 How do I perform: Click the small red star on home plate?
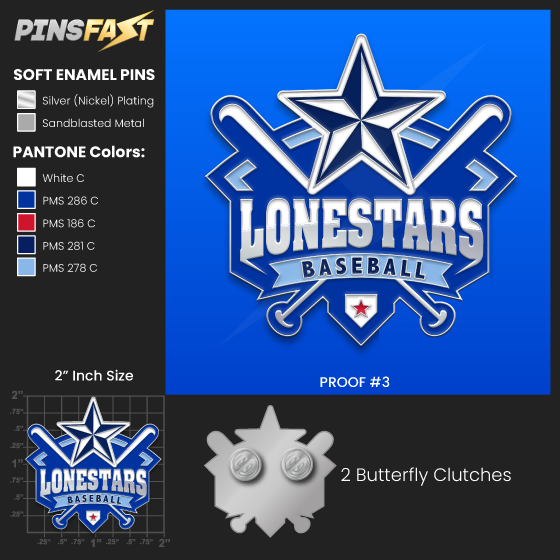click(x=361, y=308)
